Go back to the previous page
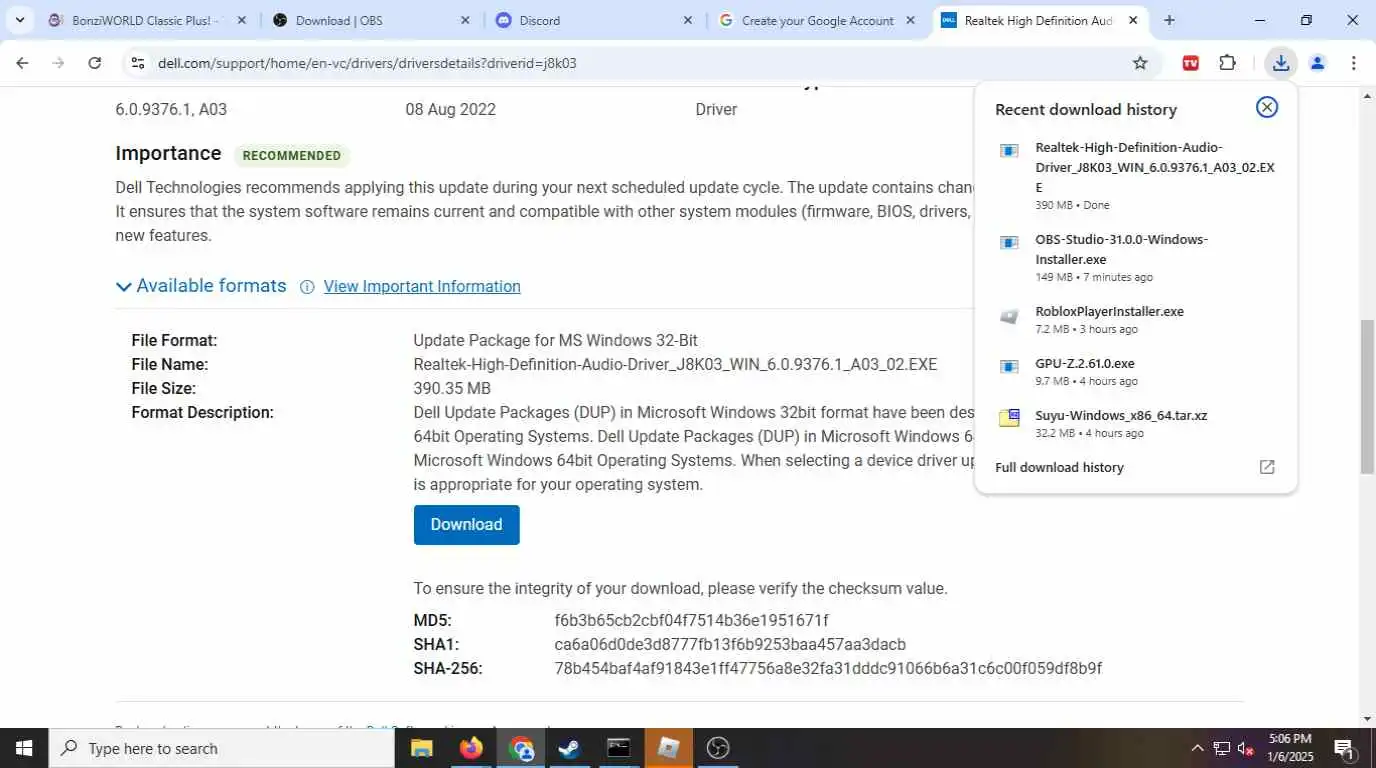This screenshot has width=1376, height=768. tap(22, 63)
